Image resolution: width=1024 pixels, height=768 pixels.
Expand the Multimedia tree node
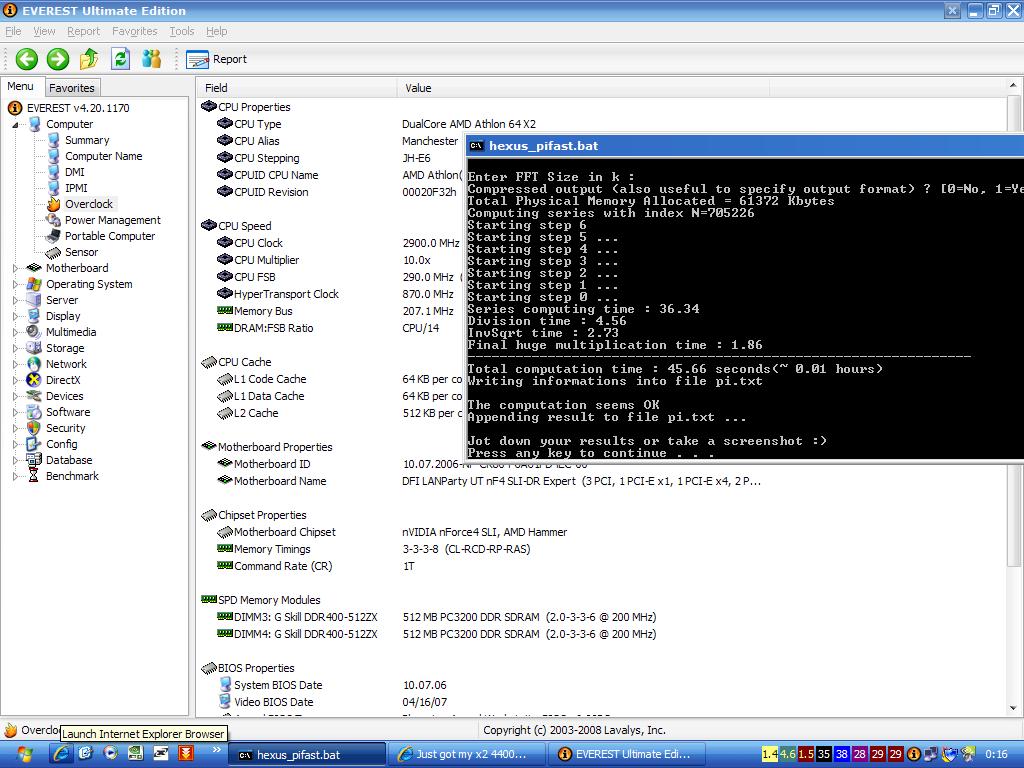click(x=15, y=332)
